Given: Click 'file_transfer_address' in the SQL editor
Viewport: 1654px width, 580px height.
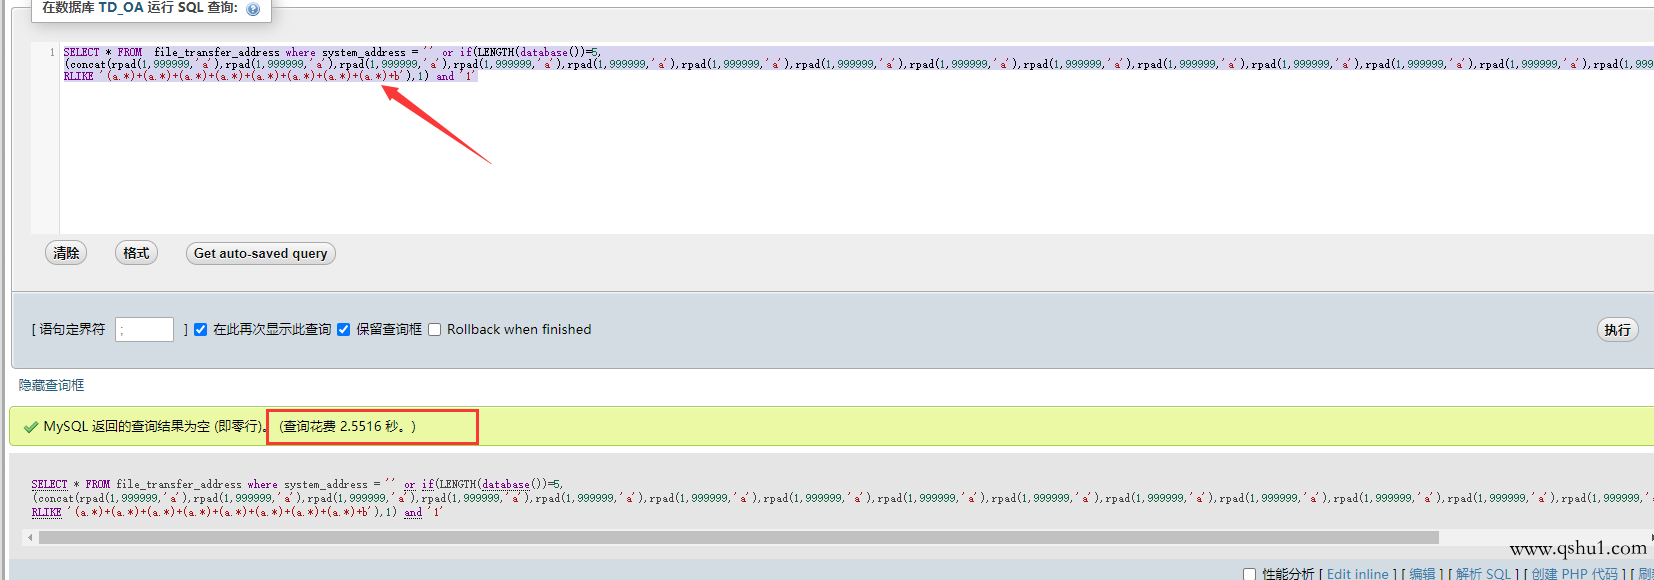Looking at the screenshot, I should 217,52.
